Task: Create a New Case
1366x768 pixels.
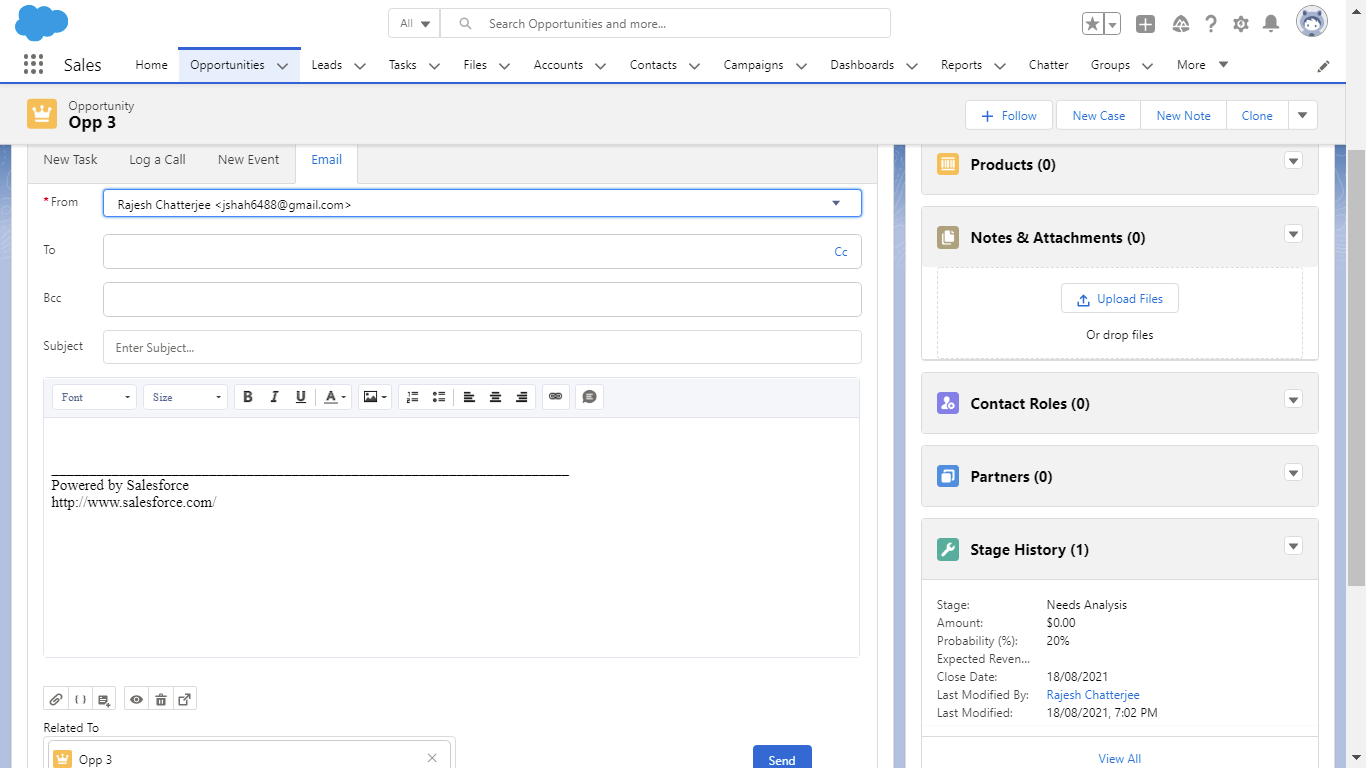Action: point(1099,115)
